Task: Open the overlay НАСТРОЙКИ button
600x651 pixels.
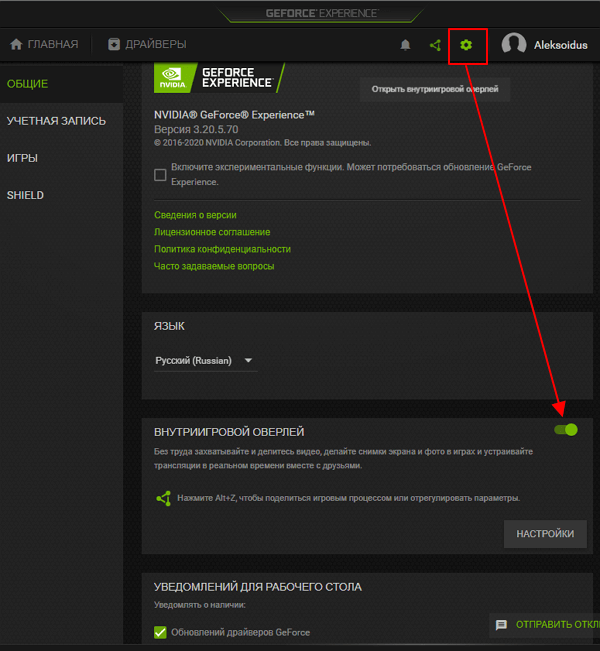Action: click(x=545, y=534)
